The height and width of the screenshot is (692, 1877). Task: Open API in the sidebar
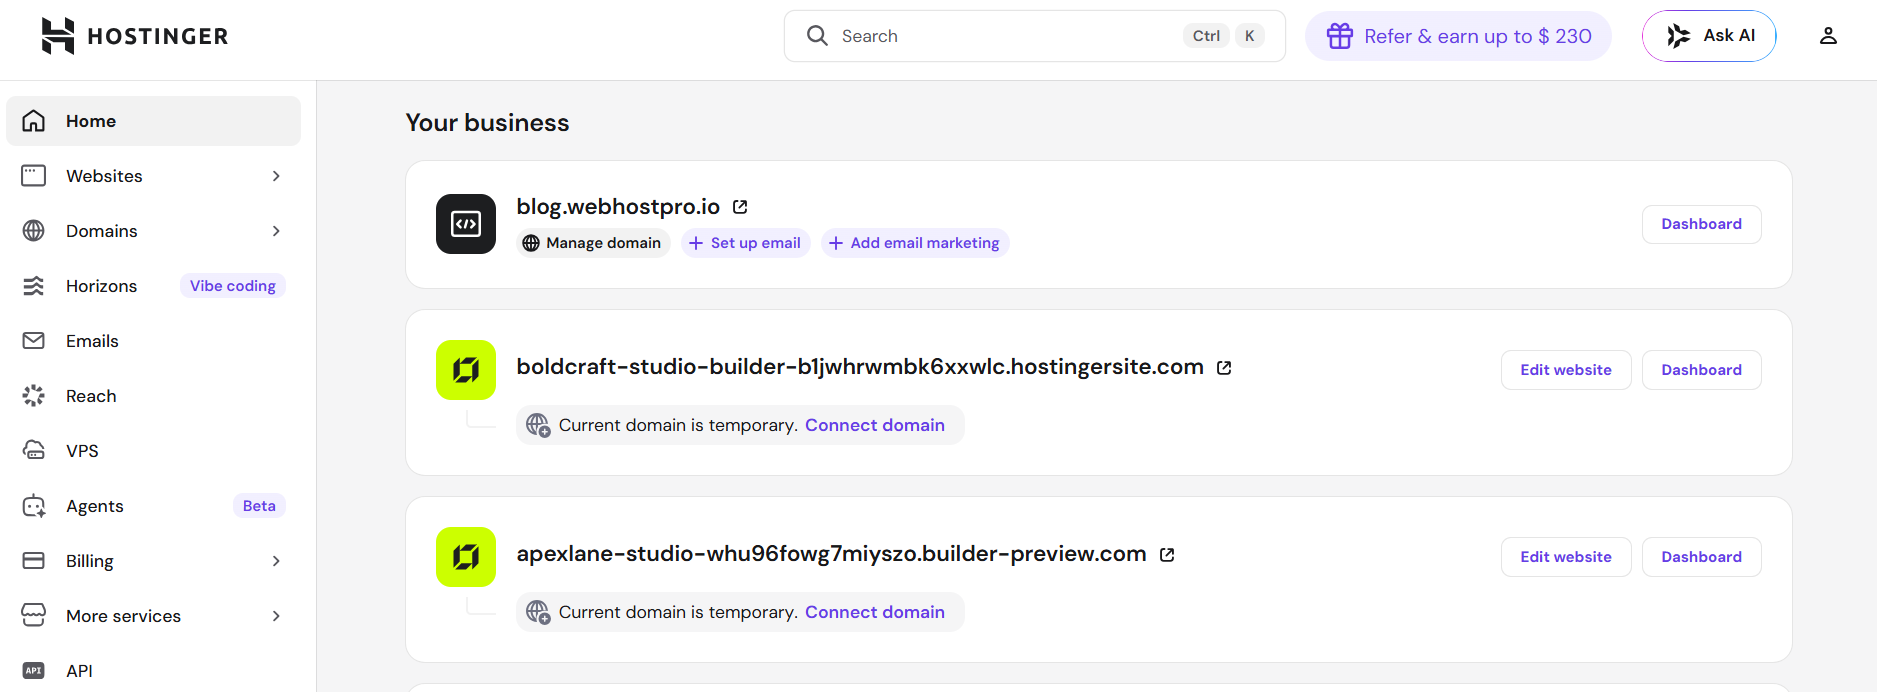coord(153,671)
